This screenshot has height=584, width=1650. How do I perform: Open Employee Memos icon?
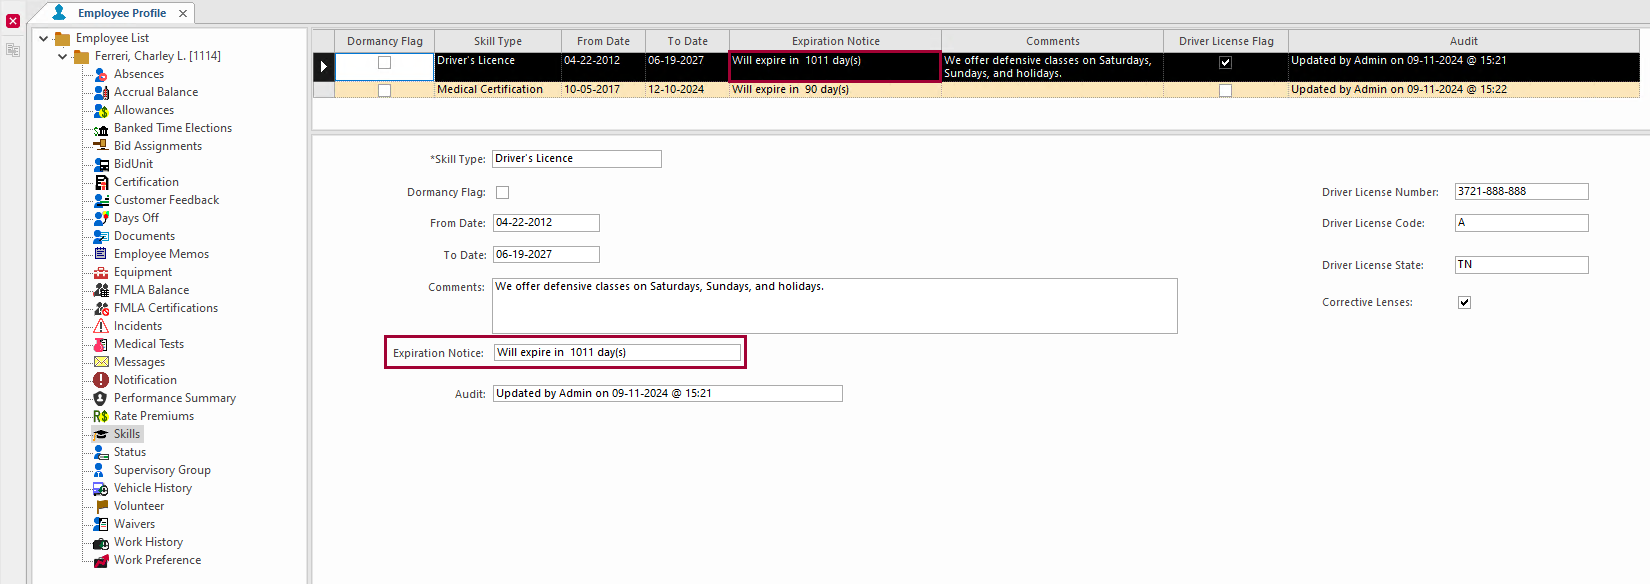[x=101, y=254]
